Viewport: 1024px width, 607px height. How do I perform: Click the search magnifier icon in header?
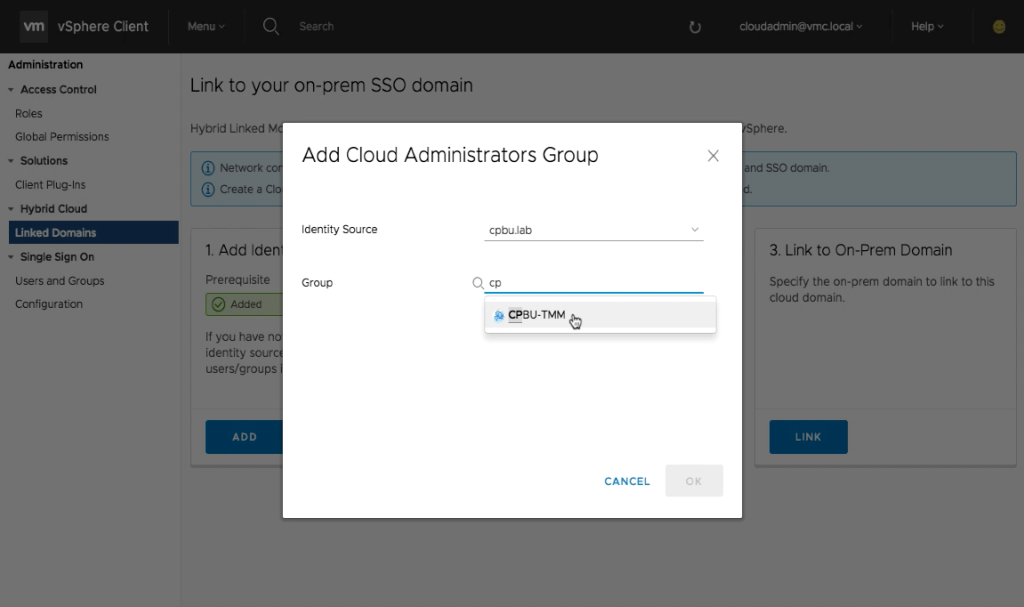click(271, 26)
